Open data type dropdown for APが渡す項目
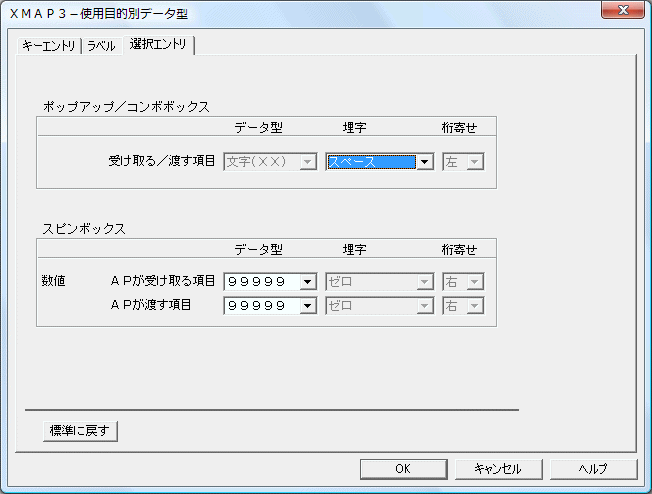 [270, 306]
